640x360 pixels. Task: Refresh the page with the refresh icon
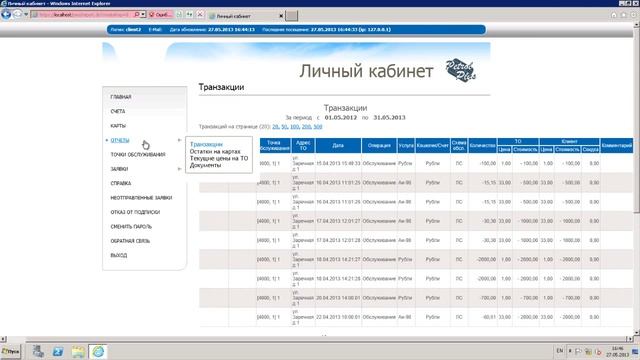click(189, 15)
